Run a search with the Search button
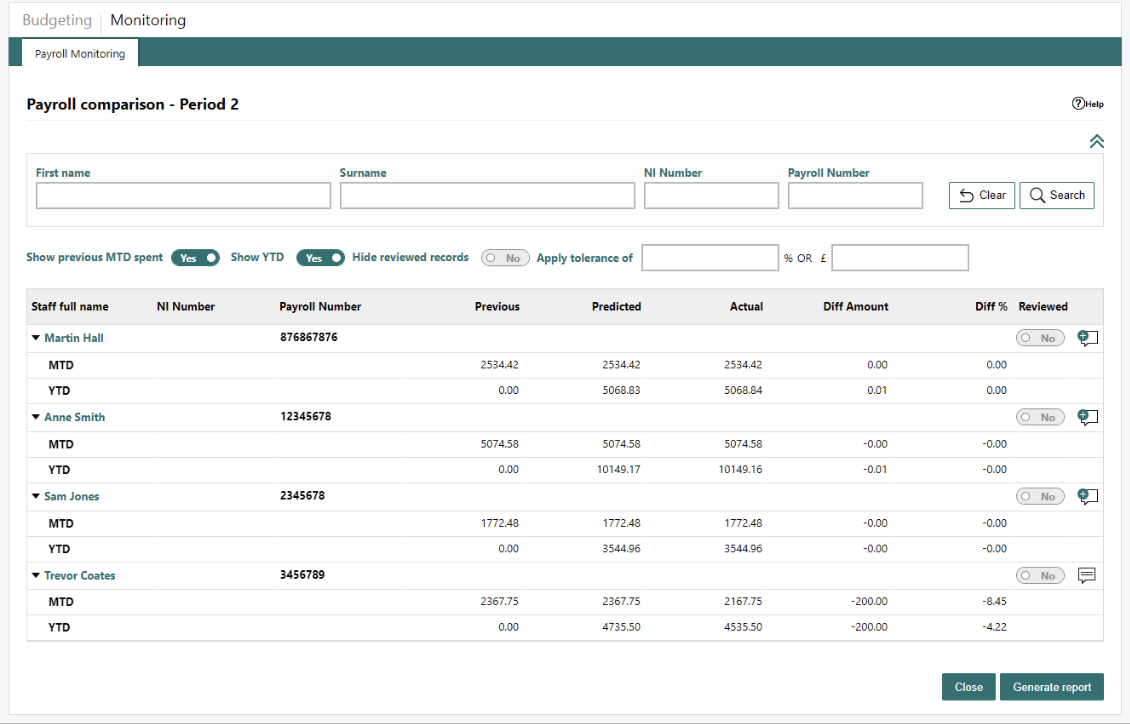This screenshot has width=1130, height=724. click(1057, 195)
